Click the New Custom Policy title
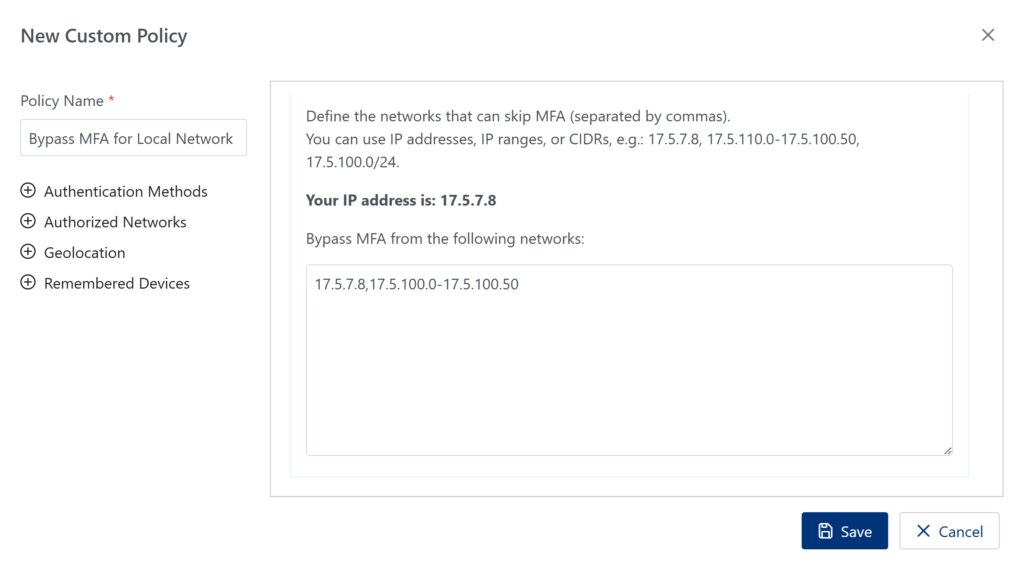This screenshot has height=570, width=1024. (x=104, y=36)
